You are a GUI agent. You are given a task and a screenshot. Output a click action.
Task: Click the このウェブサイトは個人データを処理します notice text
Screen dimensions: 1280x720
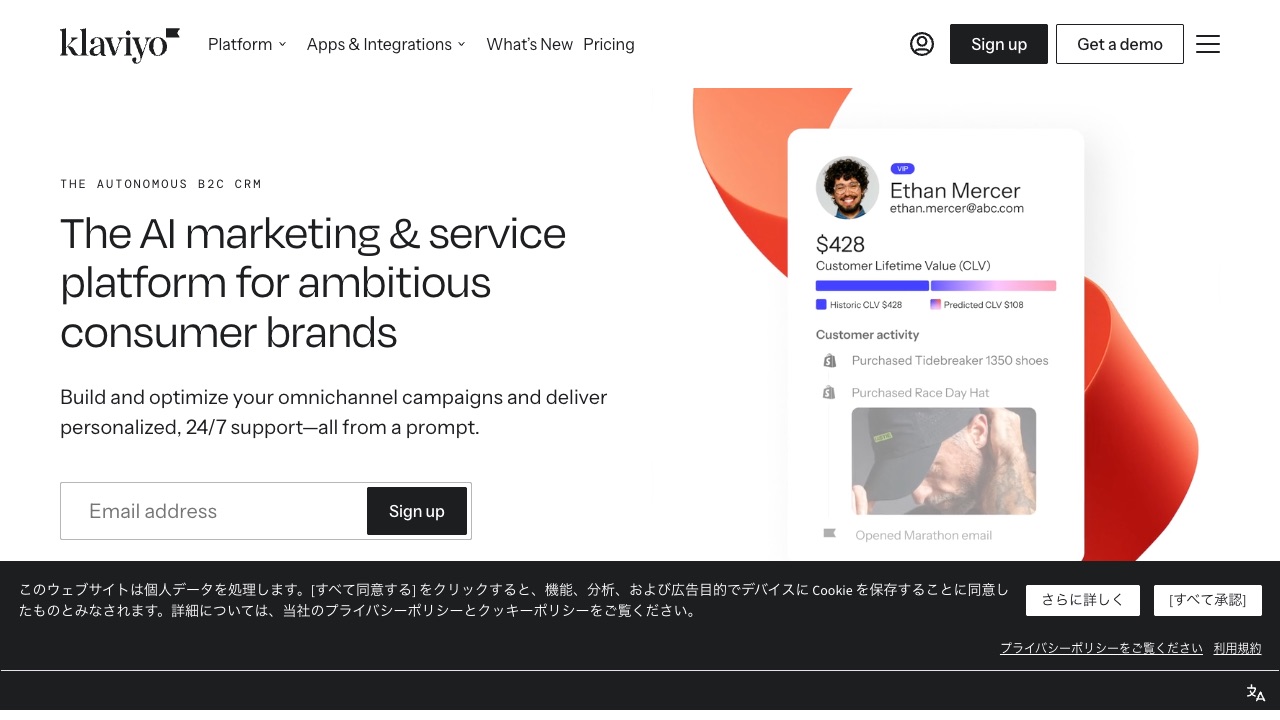tap(514, 600)
